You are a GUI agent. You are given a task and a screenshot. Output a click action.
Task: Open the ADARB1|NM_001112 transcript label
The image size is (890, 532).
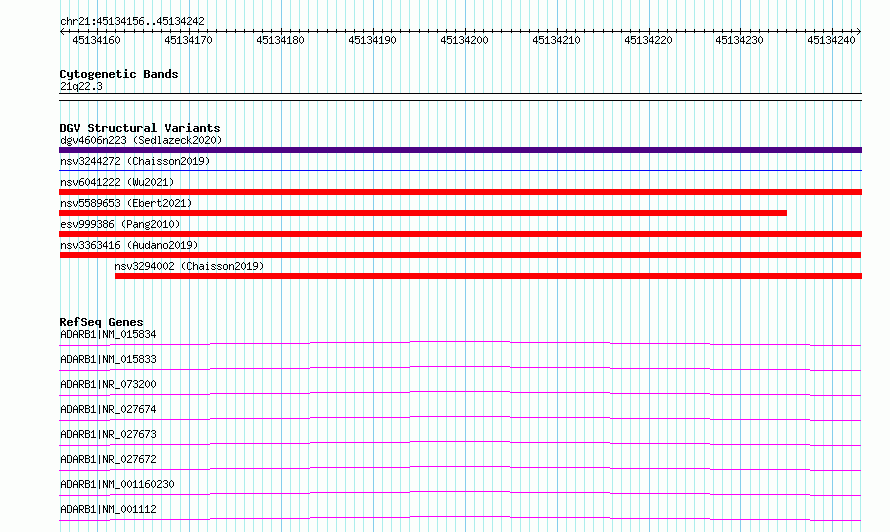[108, 509]
